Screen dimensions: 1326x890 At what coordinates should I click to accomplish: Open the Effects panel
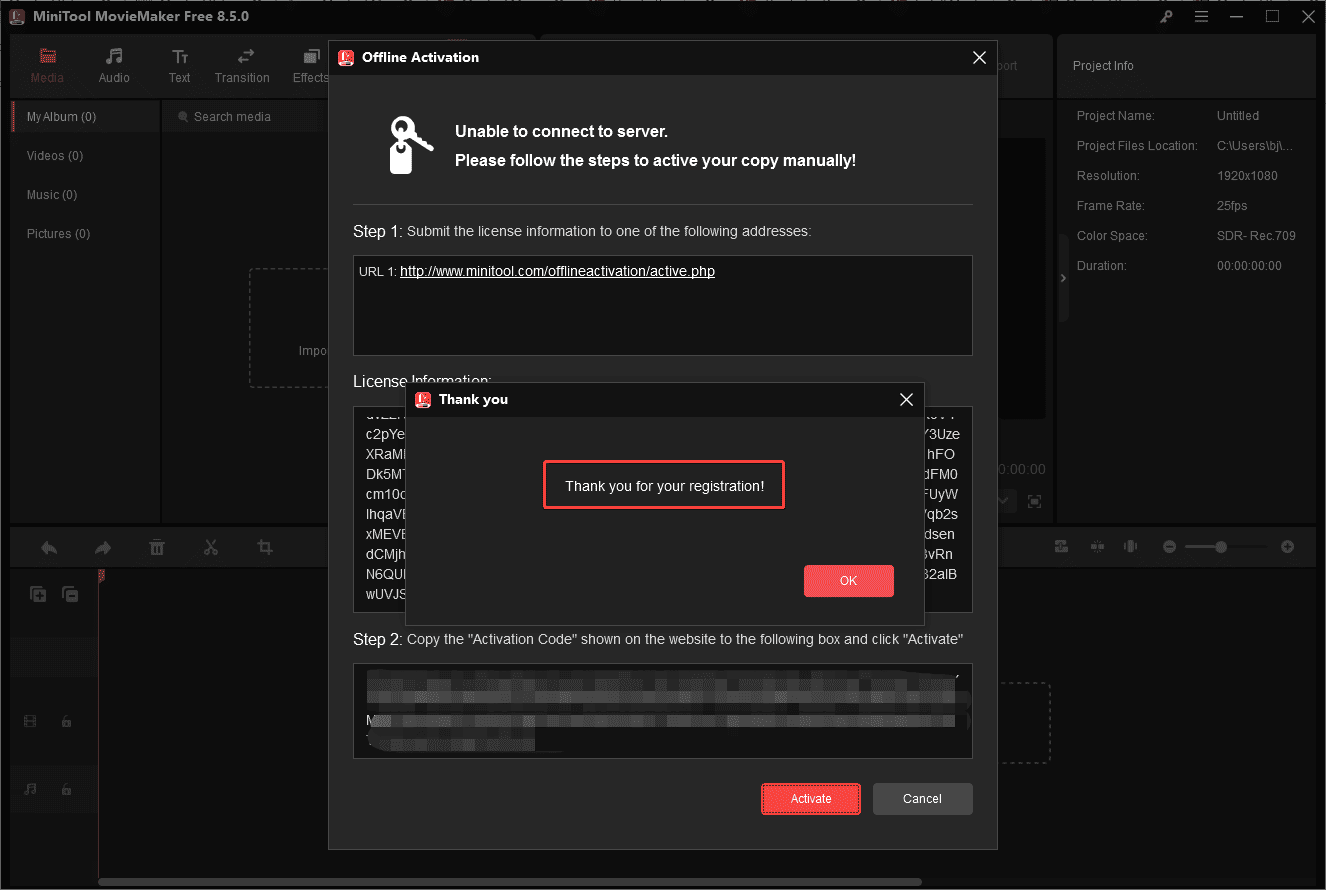(x=310, y=65)
